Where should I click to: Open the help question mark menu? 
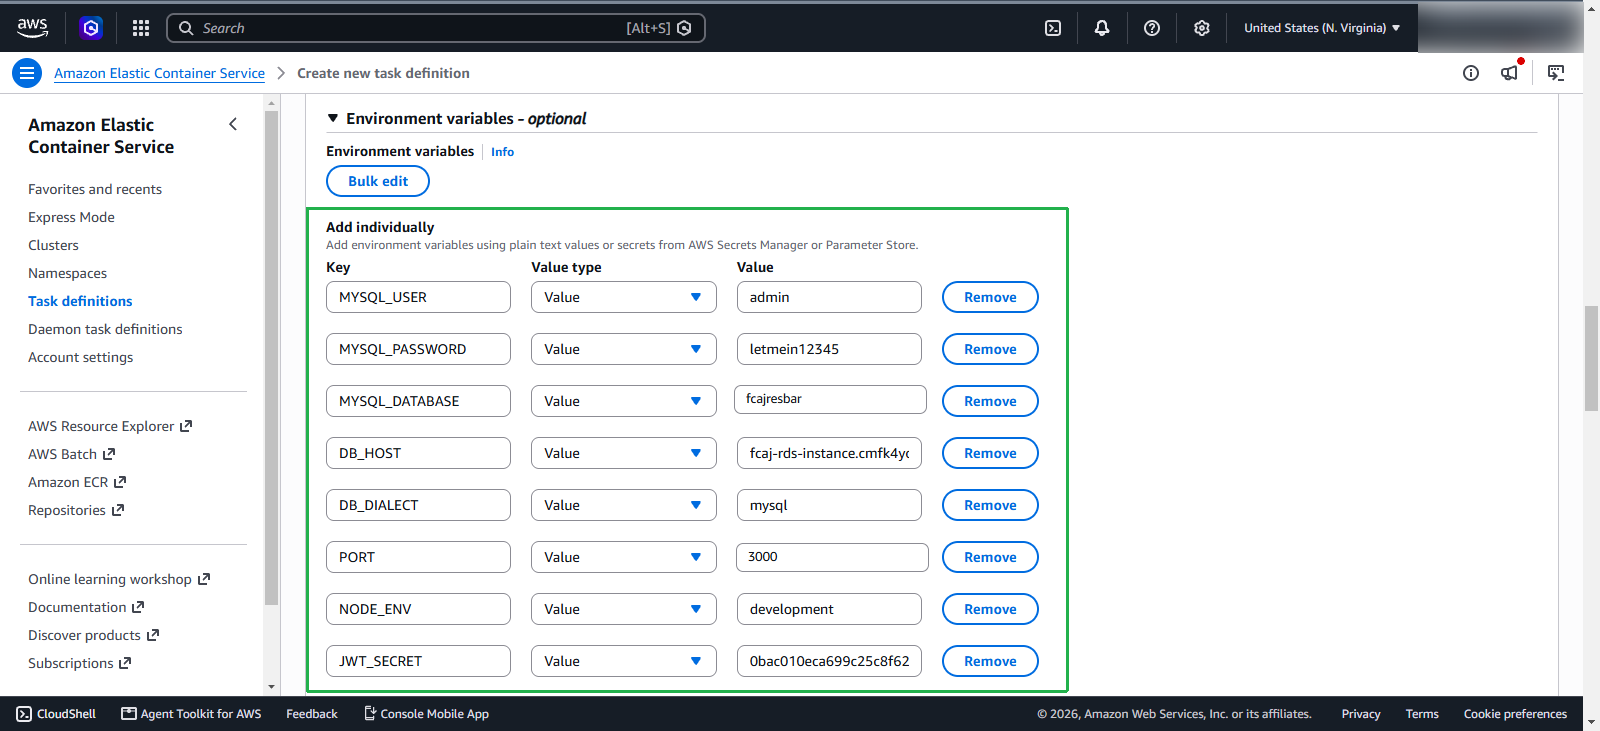(x=1152, y=28)
